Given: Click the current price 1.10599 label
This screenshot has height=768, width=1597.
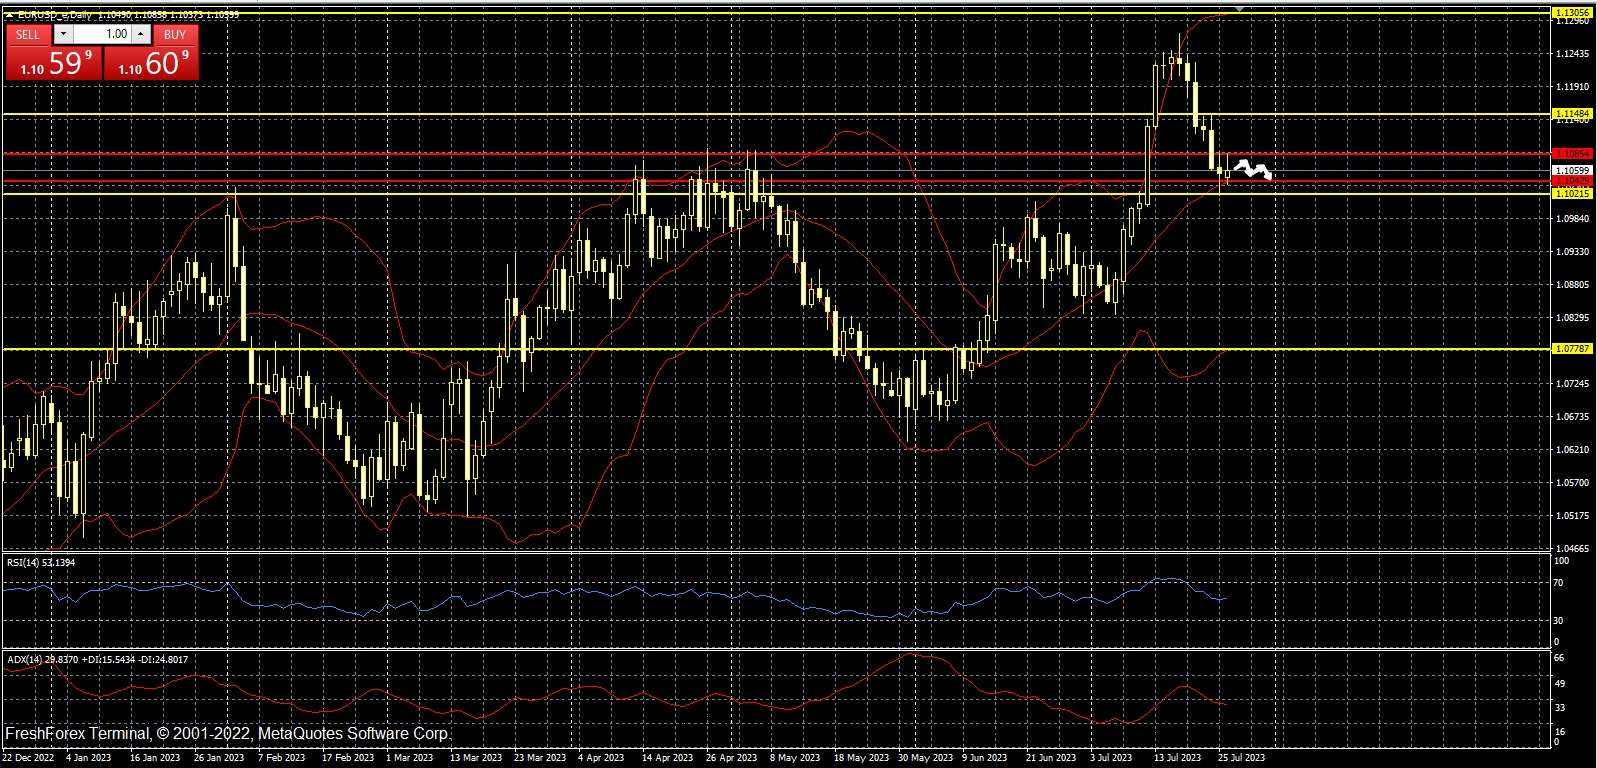Looking at the screenshot, I should pyautogui.click(x=1571, y=171).
